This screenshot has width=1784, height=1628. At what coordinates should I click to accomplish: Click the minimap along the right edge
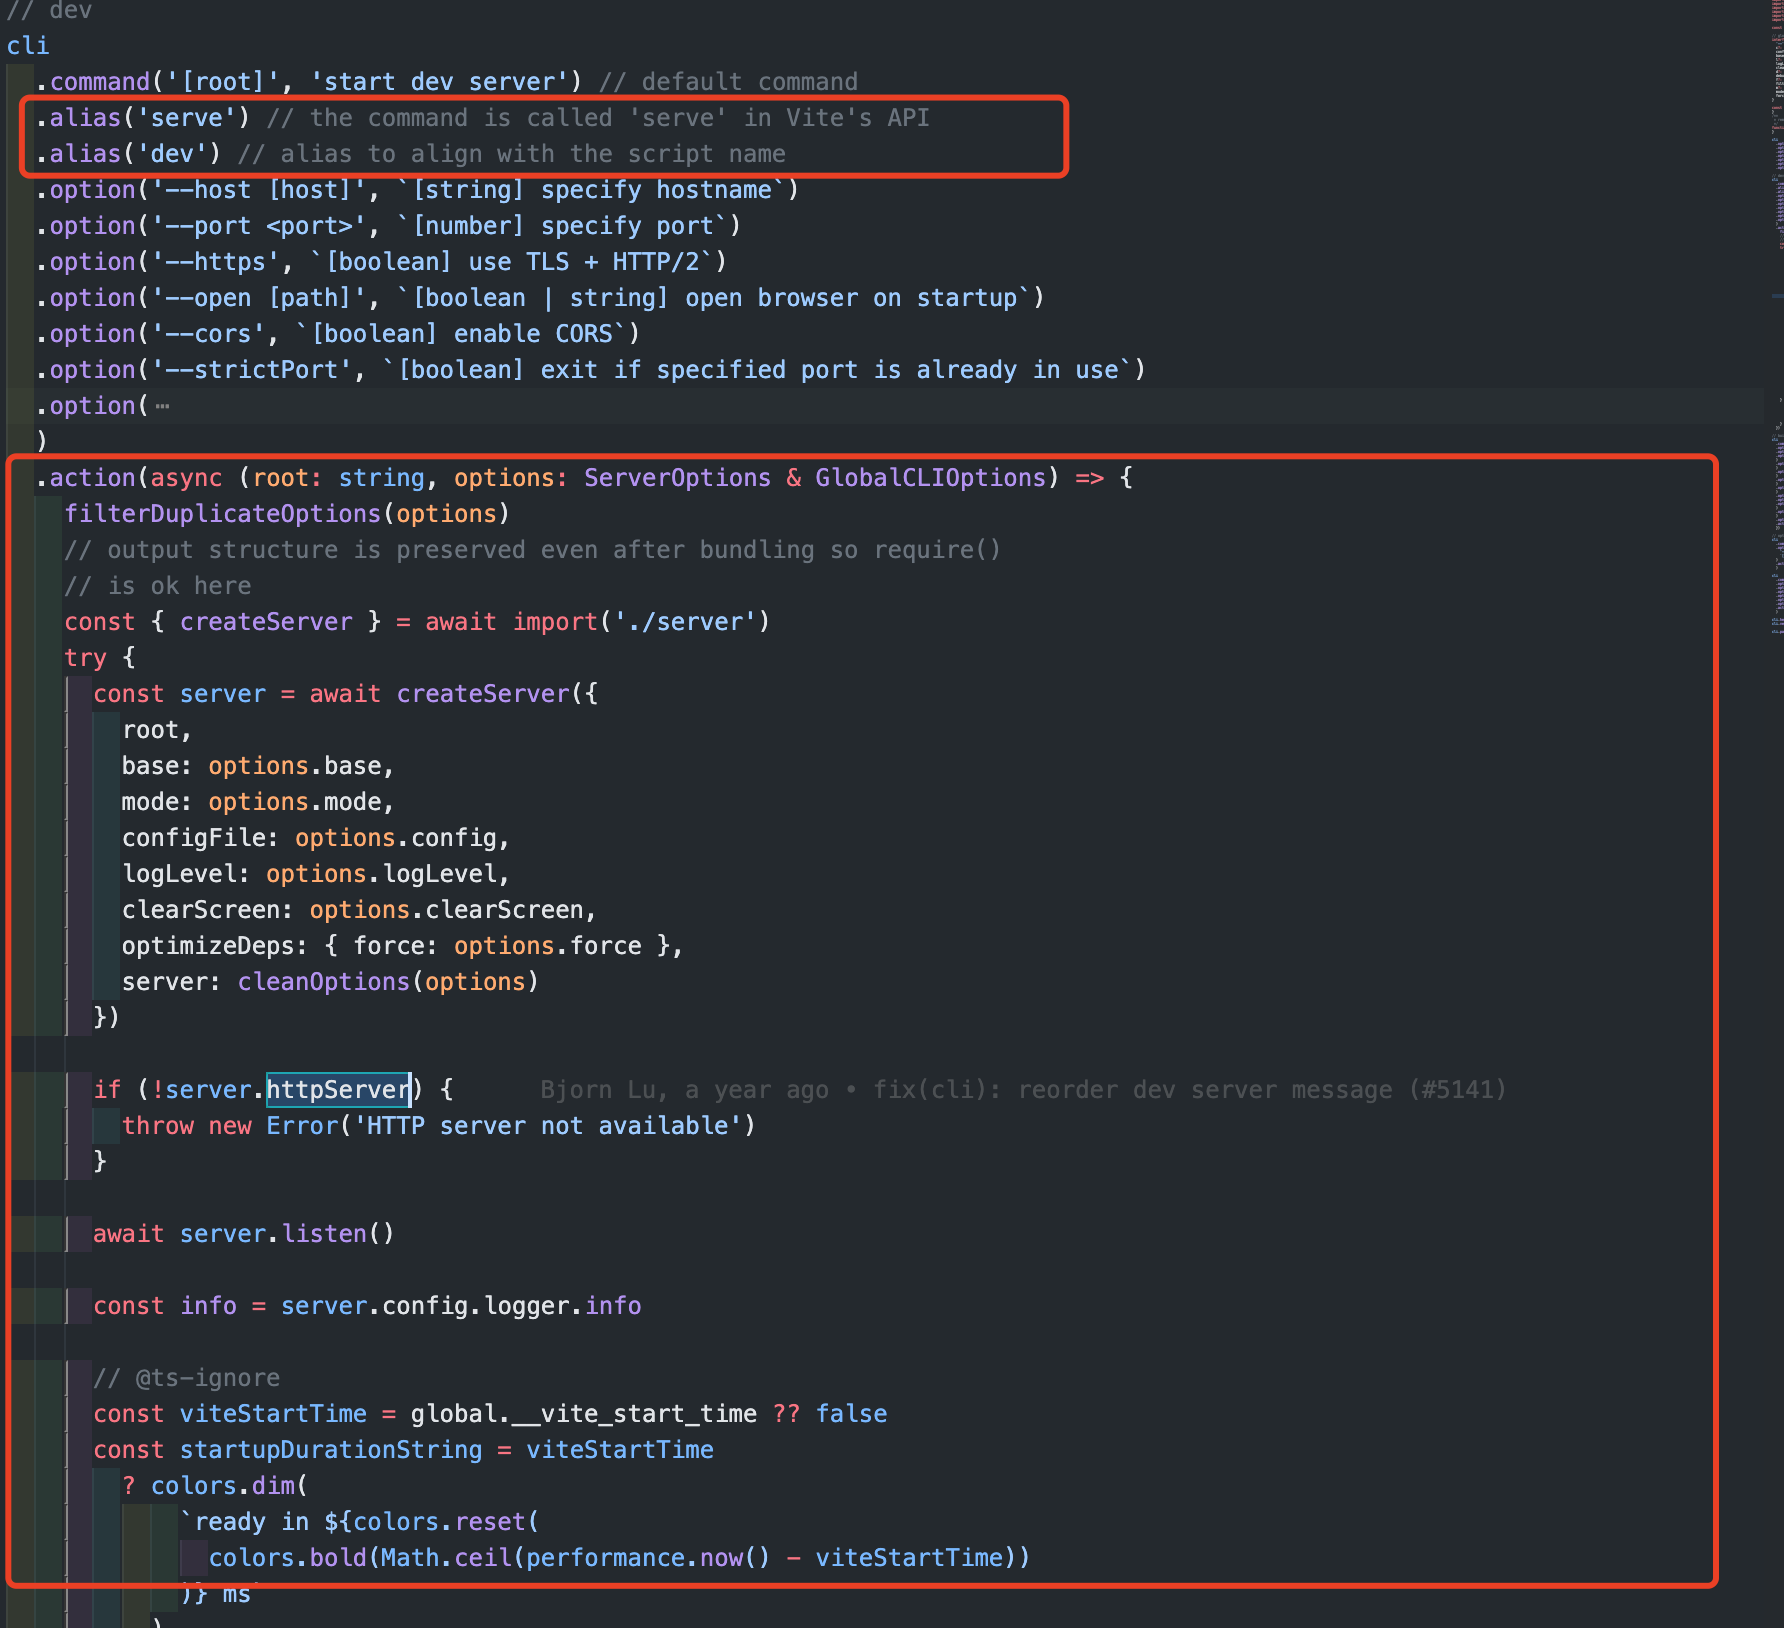click(1777, 320)
